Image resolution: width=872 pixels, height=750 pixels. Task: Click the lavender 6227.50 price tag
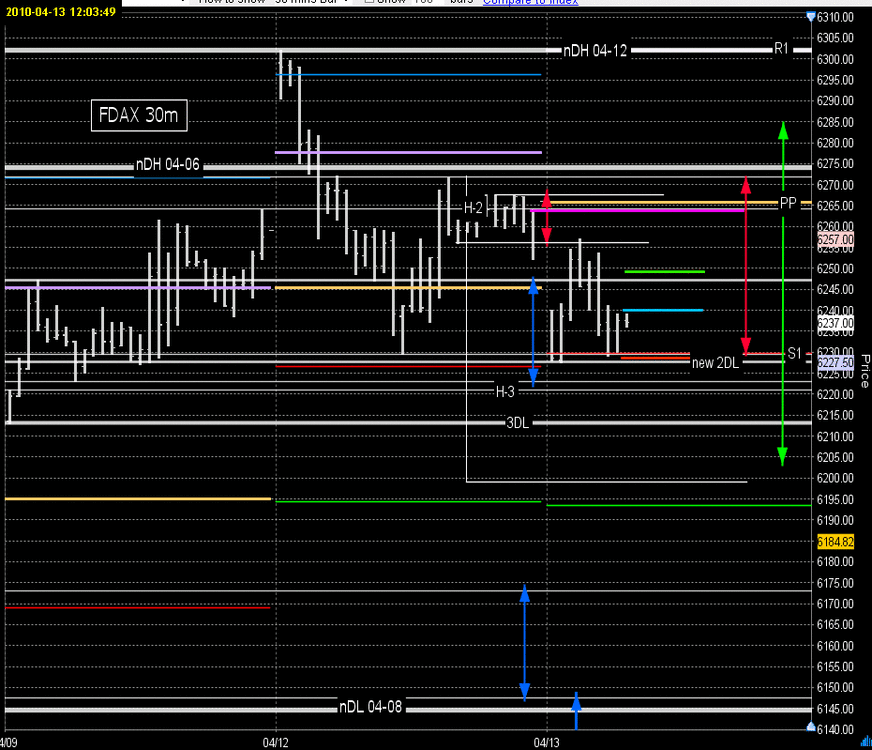pyautogui.click(x=835, y=362)
